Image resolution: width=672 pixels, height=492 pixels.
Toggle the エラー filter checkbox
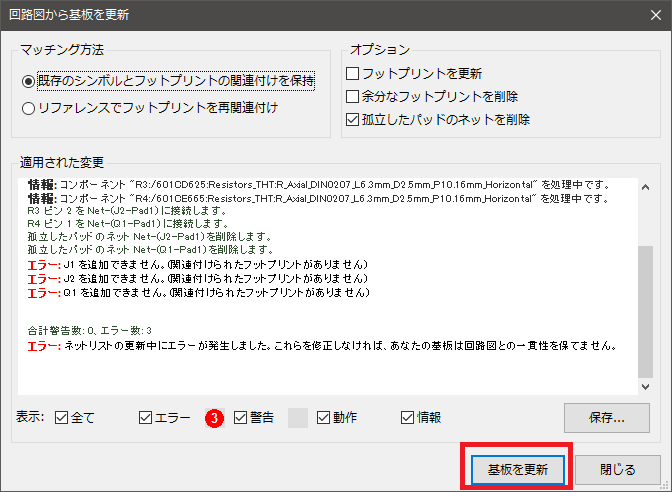coord(146,418)
